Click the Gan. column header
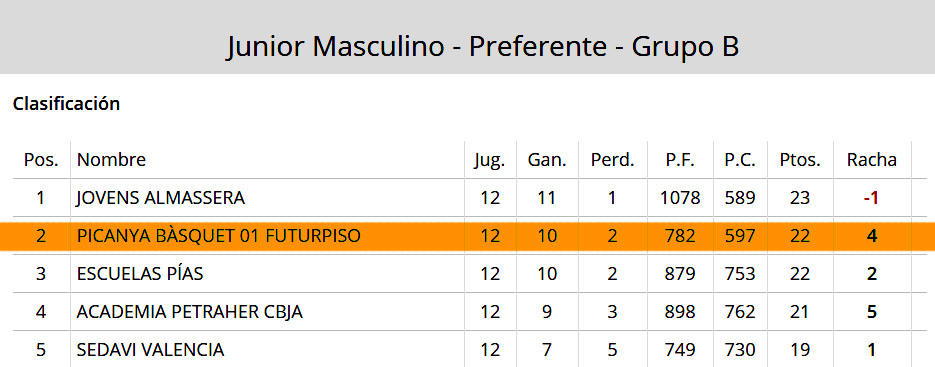Viewport: 935px width, 367px height. click(547, 160)
